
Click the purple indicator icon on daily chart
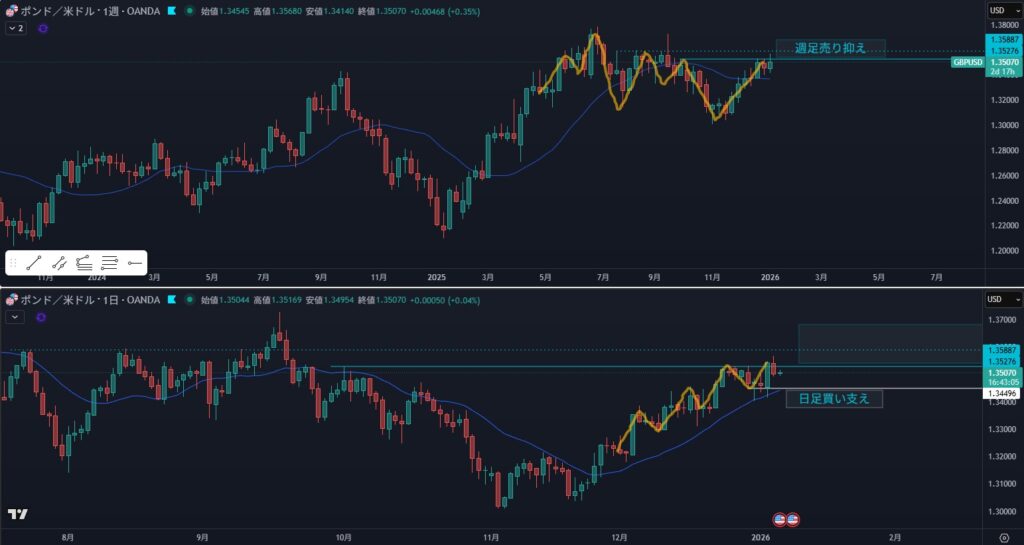tap(42, 317)
